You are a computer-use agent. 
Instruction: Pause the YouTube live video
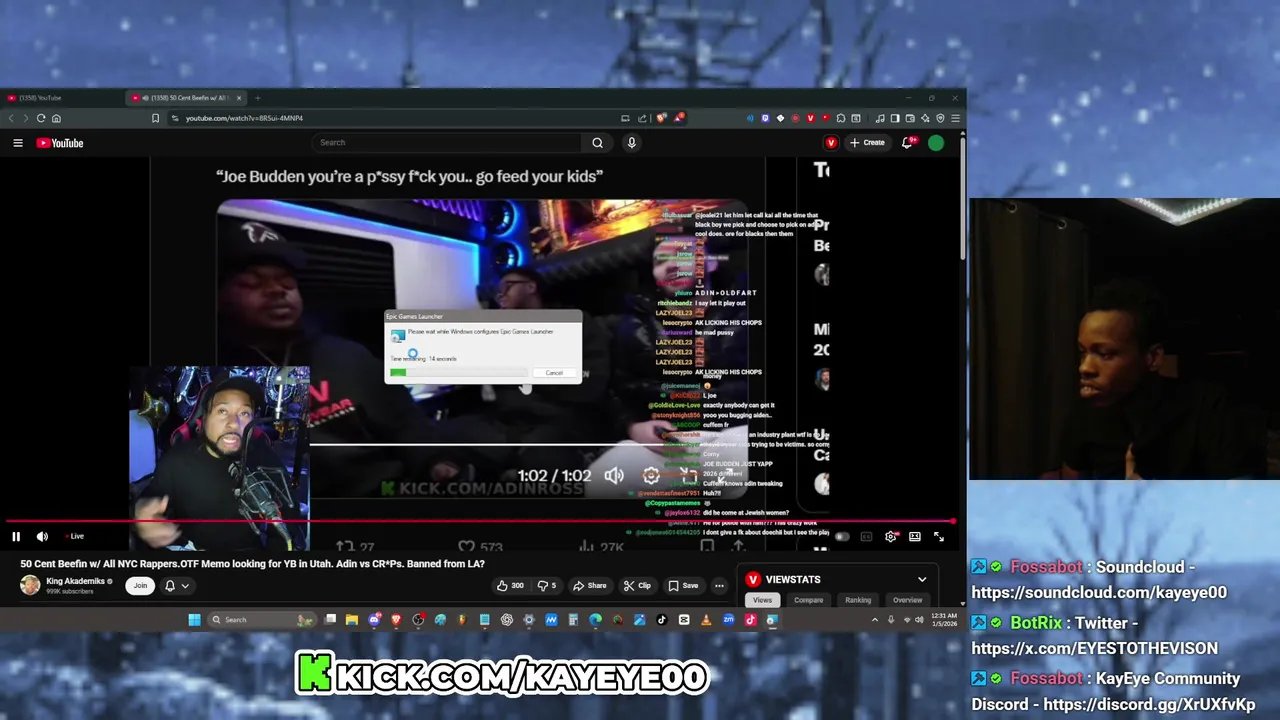[16, 537]
